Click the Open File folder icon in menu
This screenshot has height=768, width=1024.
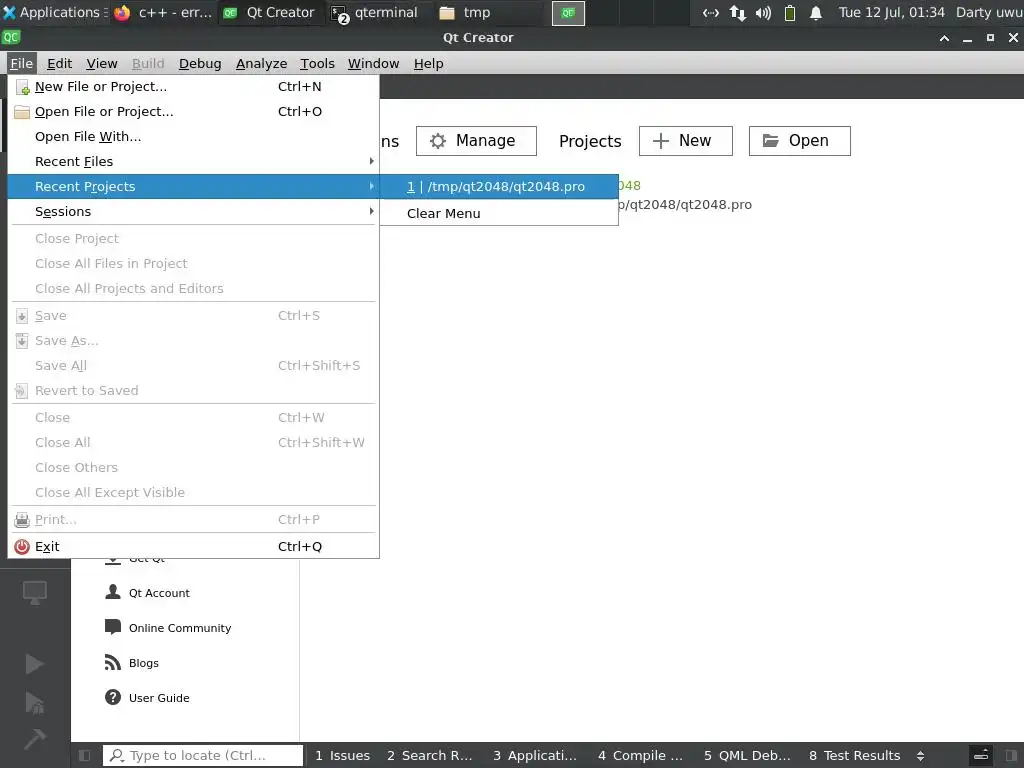[22, 112]
